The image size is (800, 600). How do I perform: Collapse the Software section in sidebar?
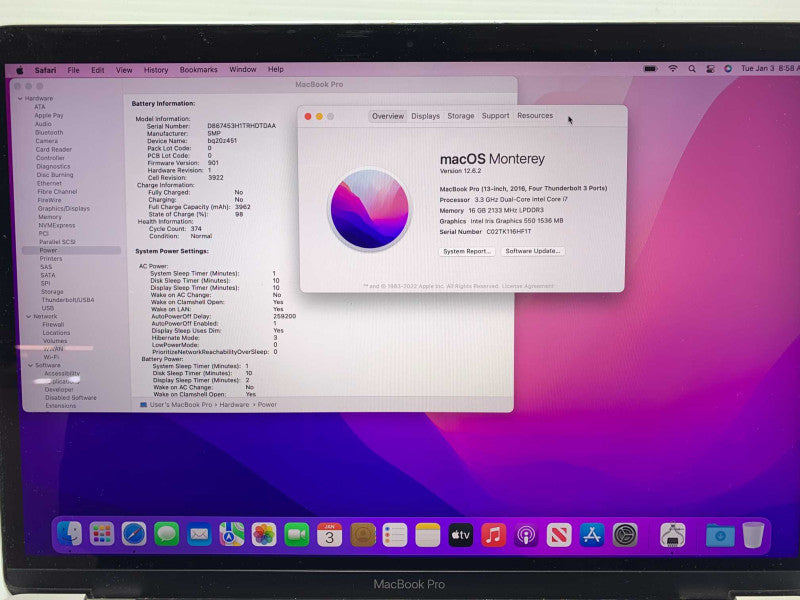[x=30, y=365]
